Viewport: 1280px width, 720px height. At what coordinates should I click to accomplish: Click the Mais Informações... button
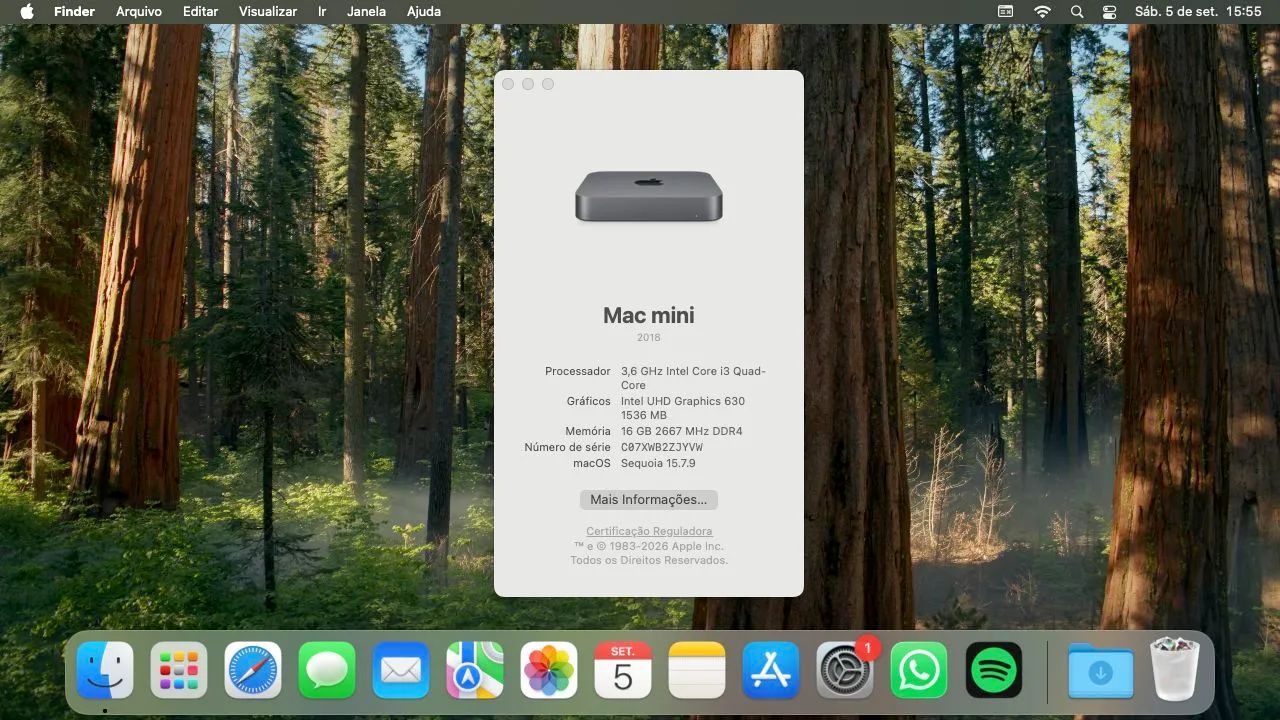pos(649,499)
